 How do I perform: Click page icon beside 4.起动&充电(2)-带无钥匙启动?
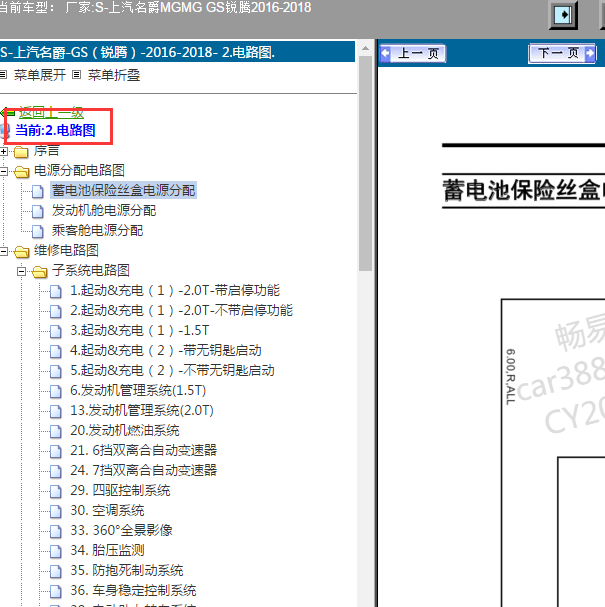(56, 352)
